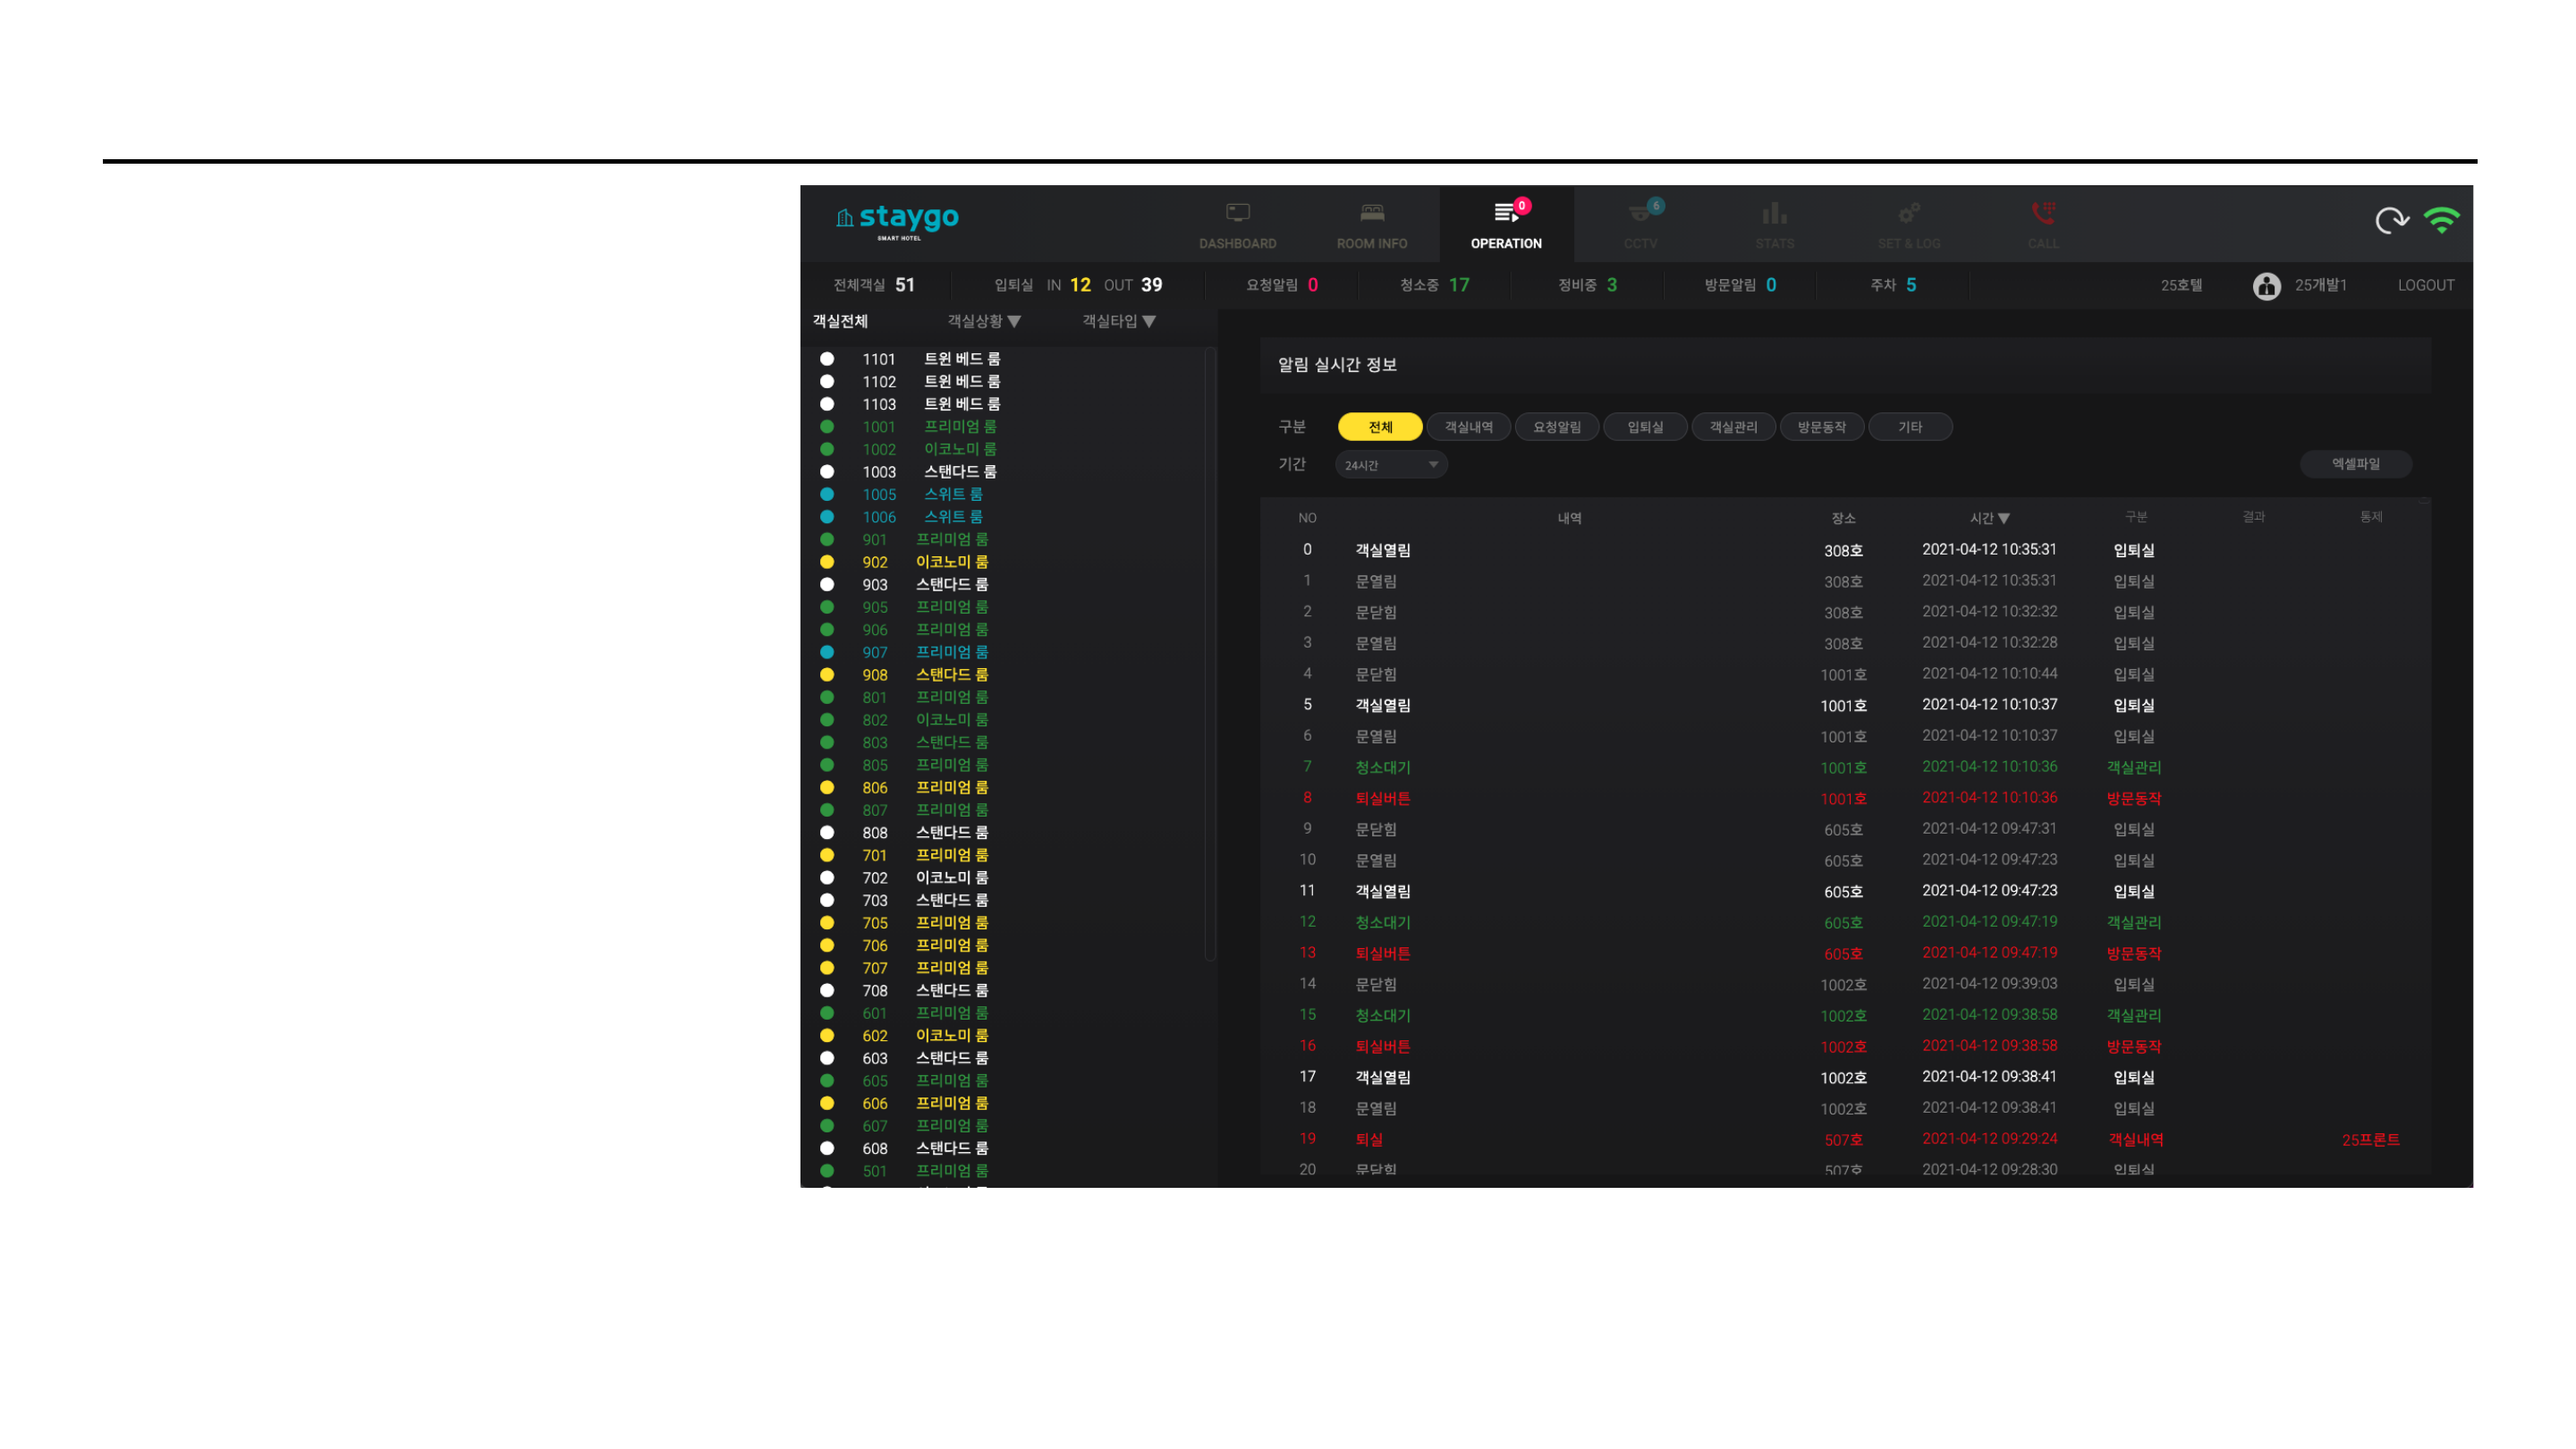2576x1449 pixels.
Task: Select the 방문동작 filter pill
Action: [x=1821, y=427]
